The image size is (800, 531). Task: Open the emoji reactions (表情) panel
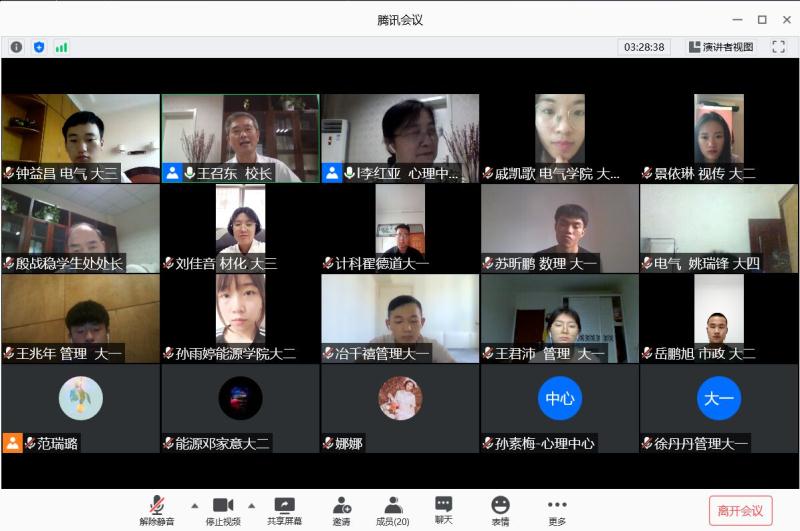pos(500,510)
